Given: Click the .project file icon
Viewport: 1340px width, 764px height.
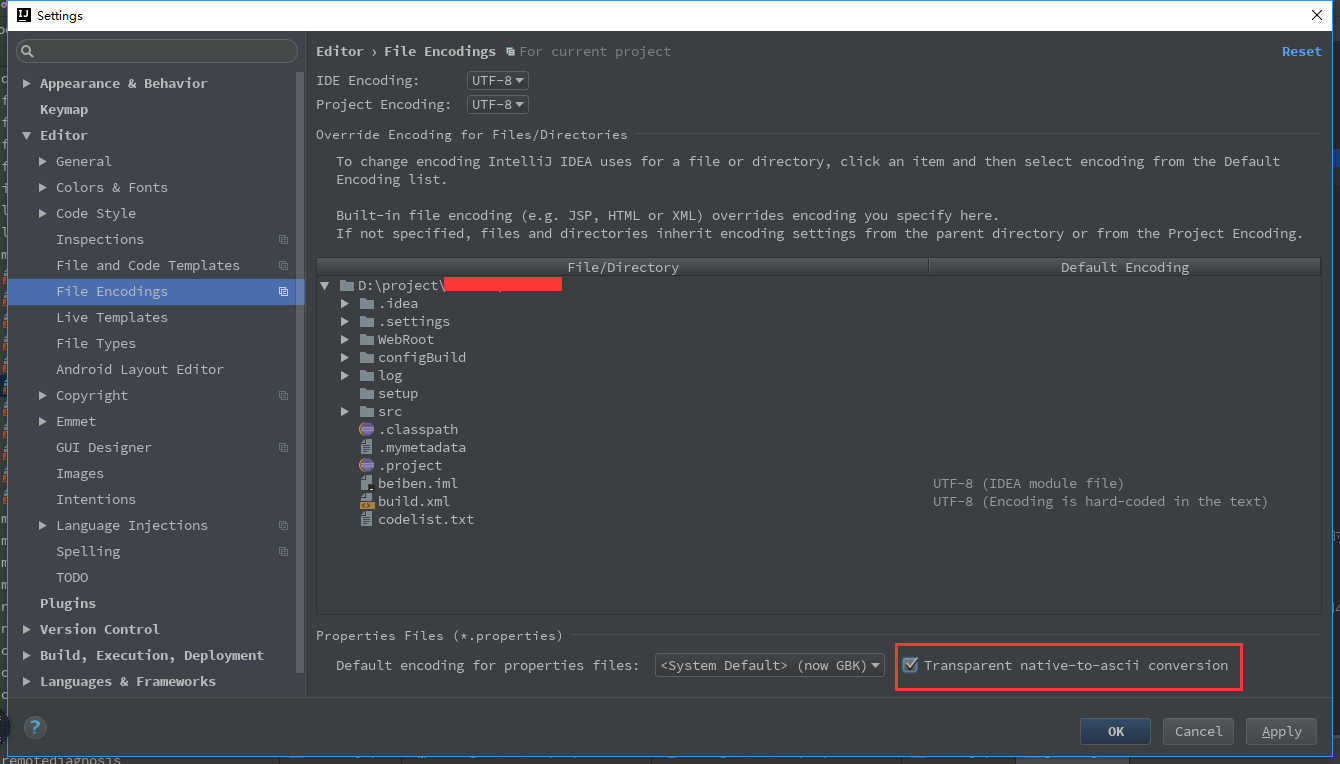Looking at the screenshot, I should tap(367, 465).
